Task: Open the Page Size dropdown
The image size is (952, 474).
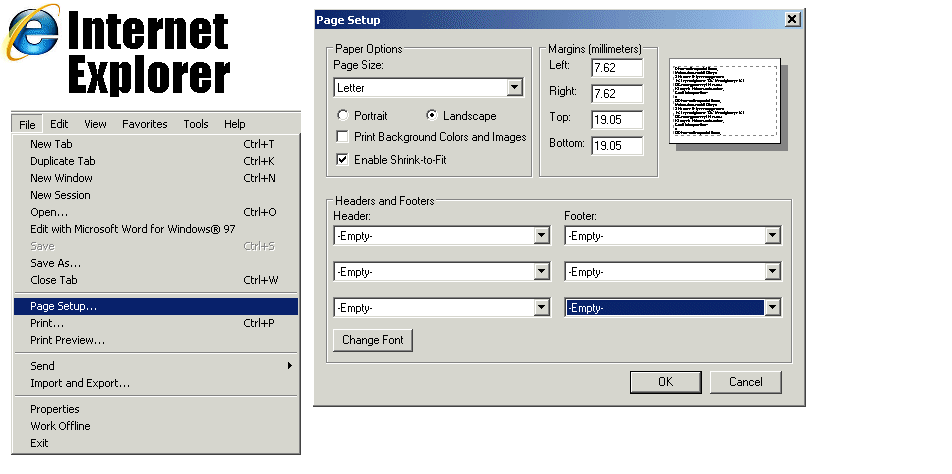Action: tap(514, 88)
